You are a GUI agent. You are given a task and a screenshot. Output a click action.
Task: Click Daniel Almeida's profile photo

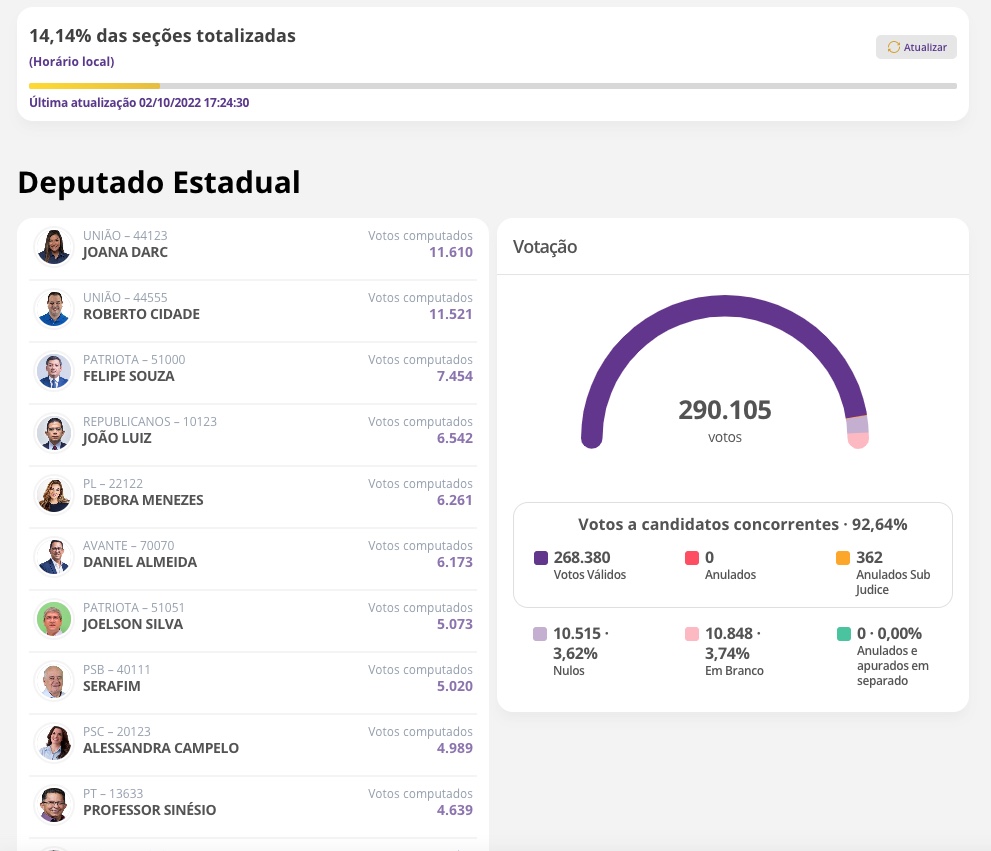click(x=54, y=556)
